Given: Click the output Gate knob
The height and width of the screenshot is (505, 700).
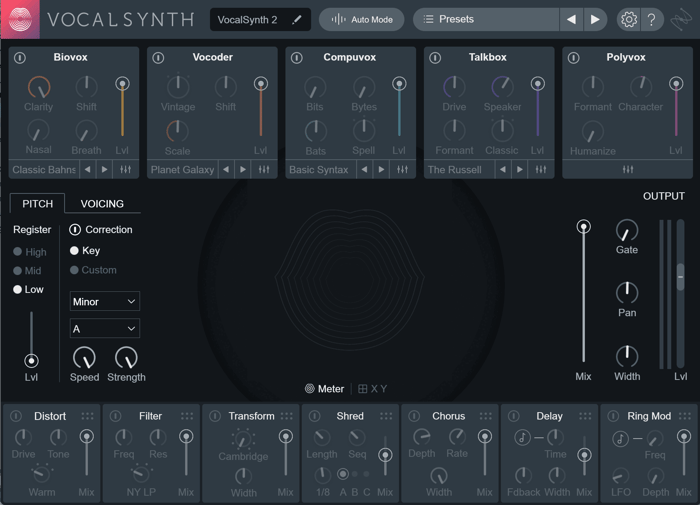Looking at the screenshot, I should (x=627, y=231).
